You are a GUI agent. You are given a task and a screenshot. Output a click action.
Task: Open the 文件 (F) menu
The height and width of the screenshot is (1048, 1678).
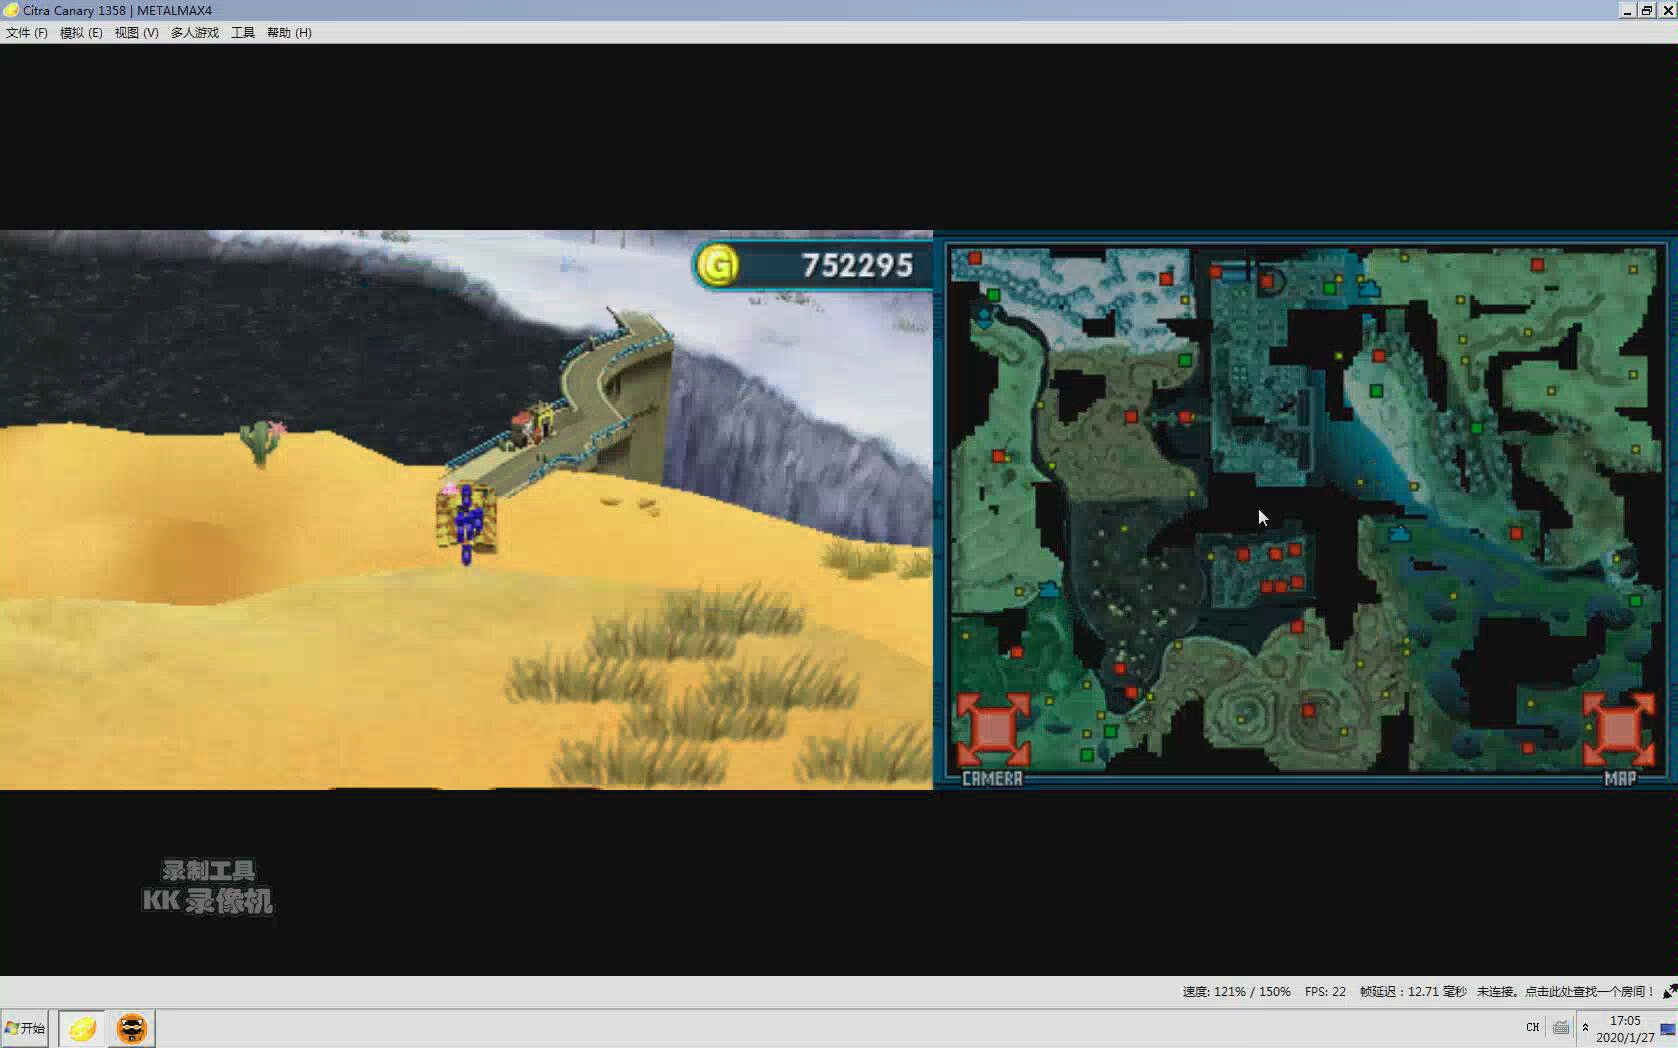coord(27,33)
